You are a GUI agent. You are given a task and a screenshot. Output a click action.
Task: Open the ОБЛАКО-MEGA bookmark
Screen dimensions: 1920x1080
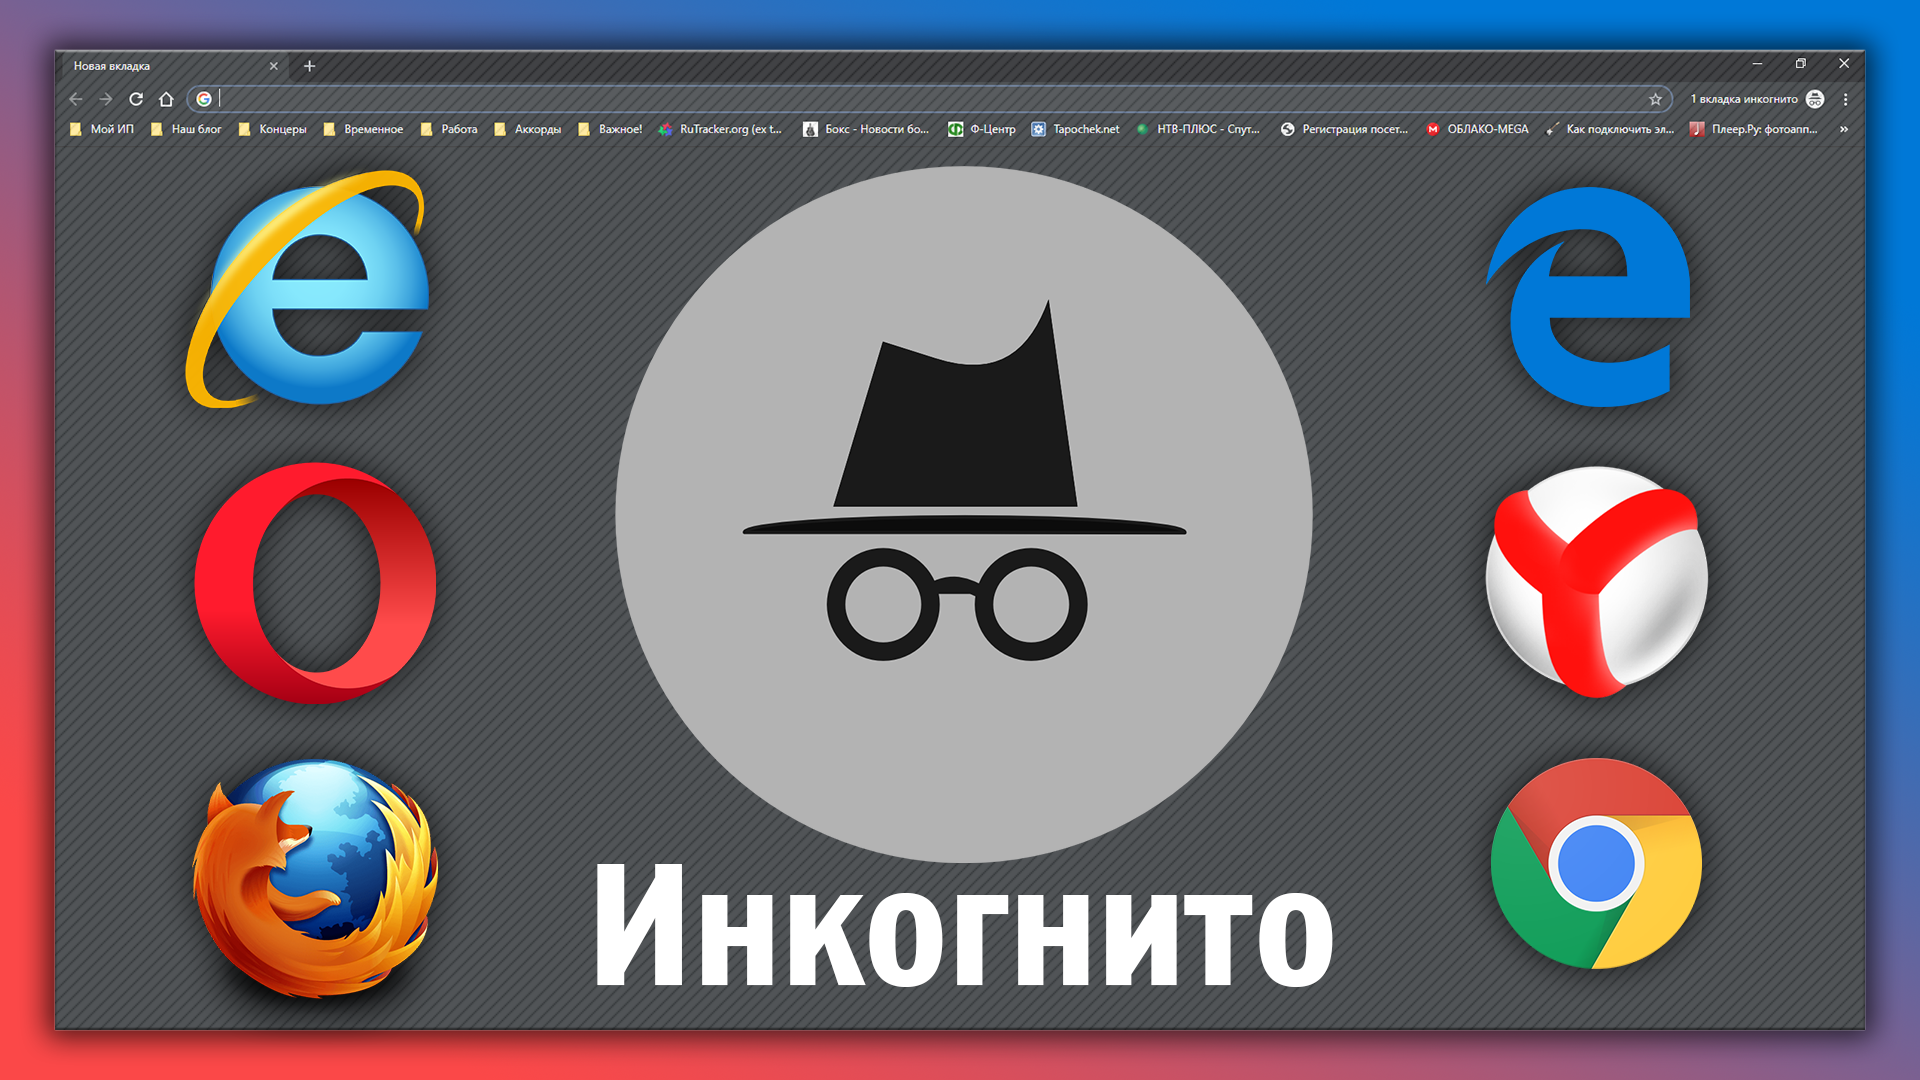[x=1478, y=129]
